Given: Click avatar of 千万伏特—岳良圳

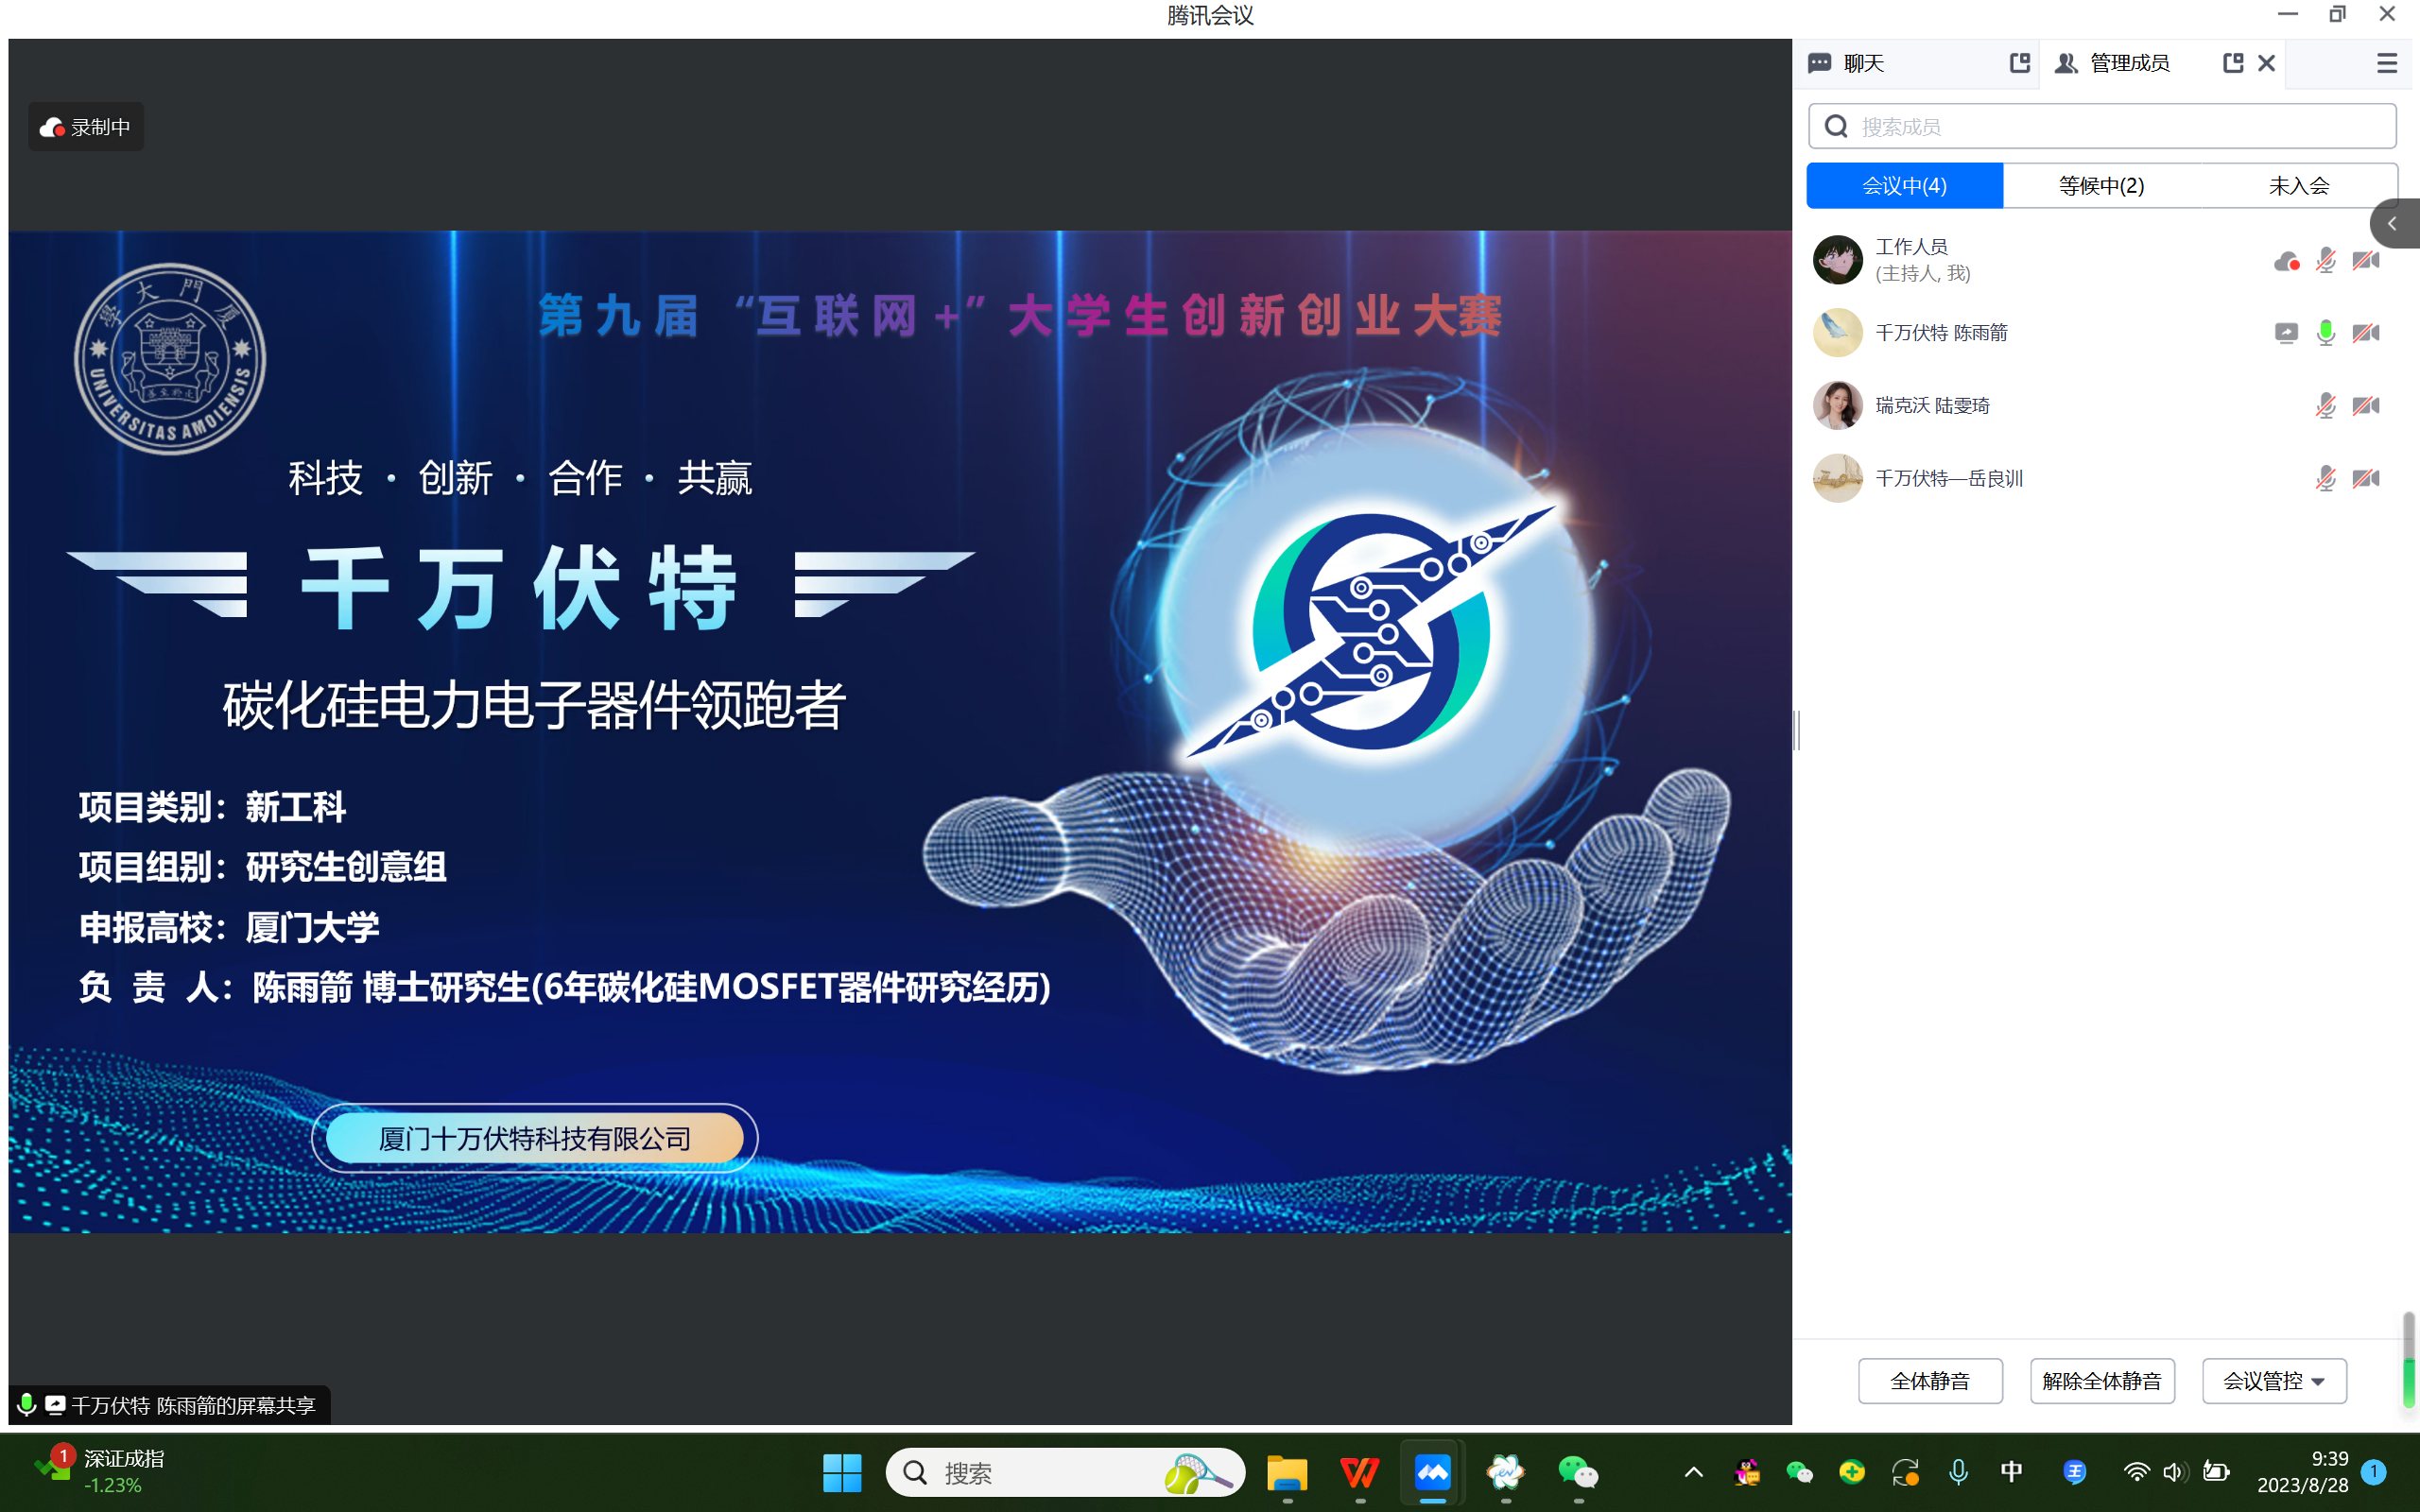Looking at the screenshot, I should [1837, 478].
